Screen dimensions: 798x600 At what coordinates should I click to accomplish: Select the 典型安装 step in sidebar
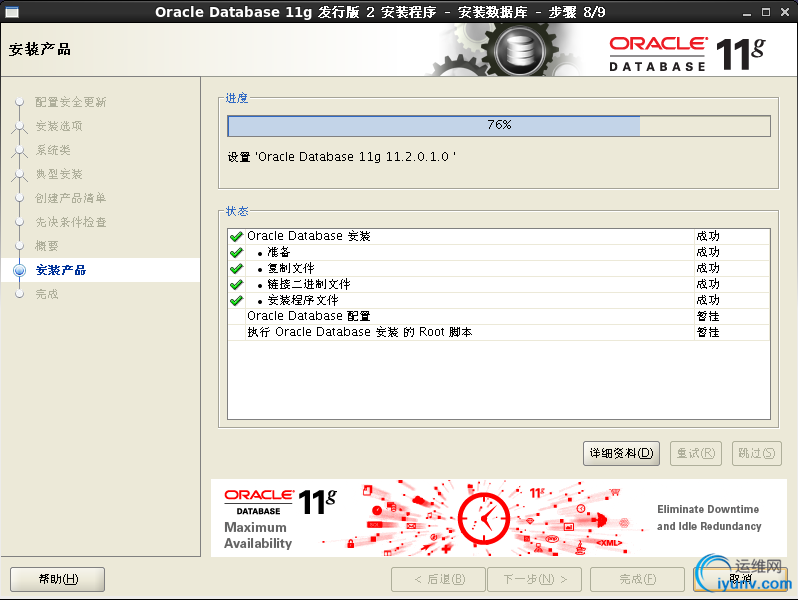(x=59, y=174)
